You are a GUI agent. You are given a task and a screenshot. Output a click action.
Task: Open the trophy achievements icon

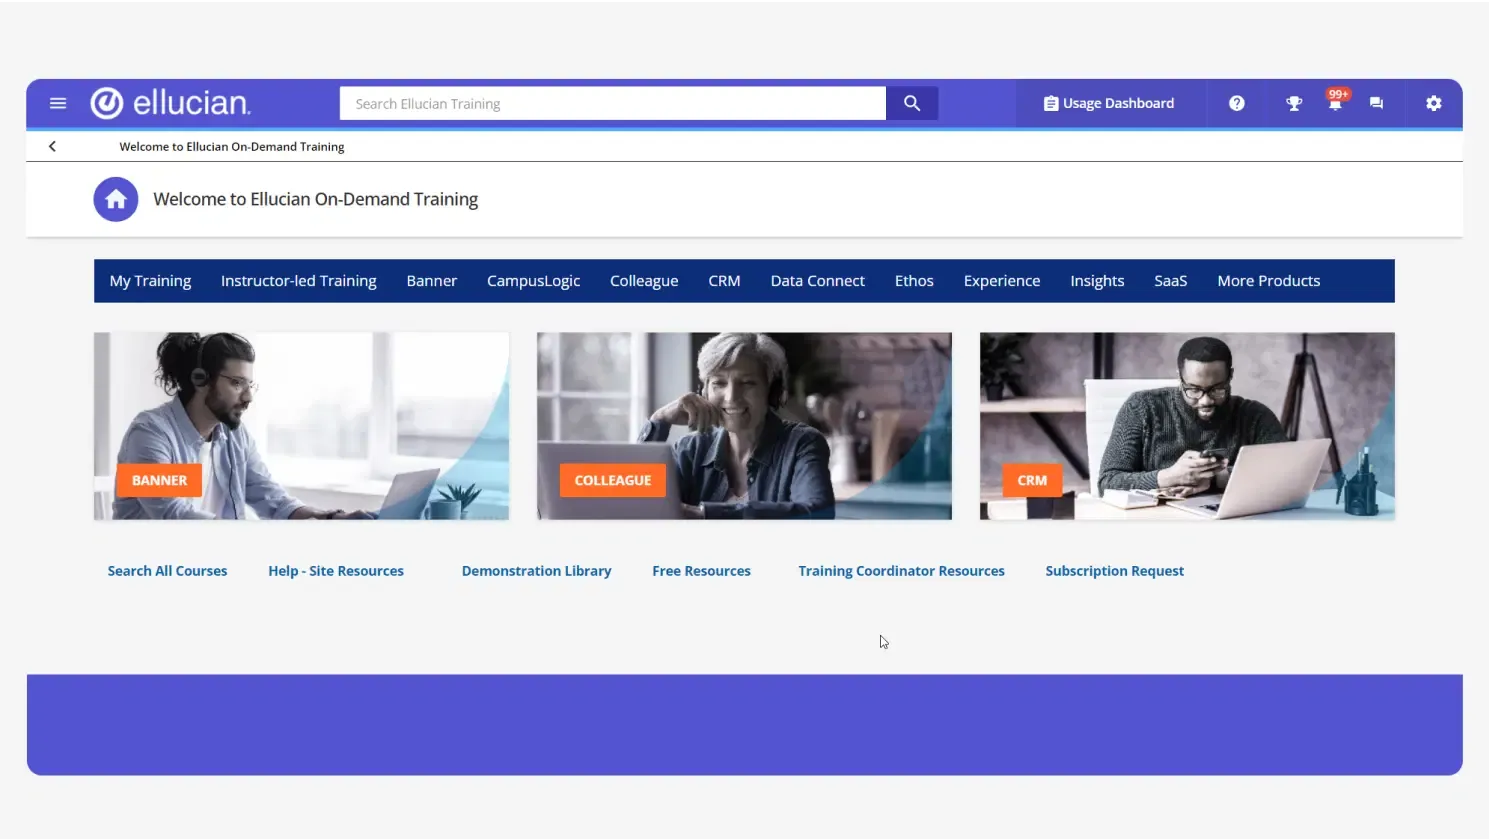tap(1294, 103)
